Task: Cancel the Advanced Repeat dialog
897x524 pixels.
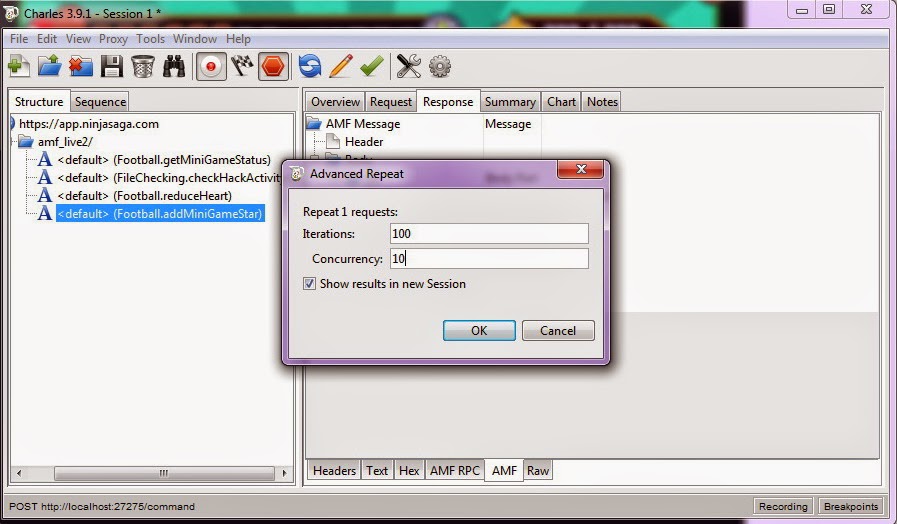Action: point(558,331)
